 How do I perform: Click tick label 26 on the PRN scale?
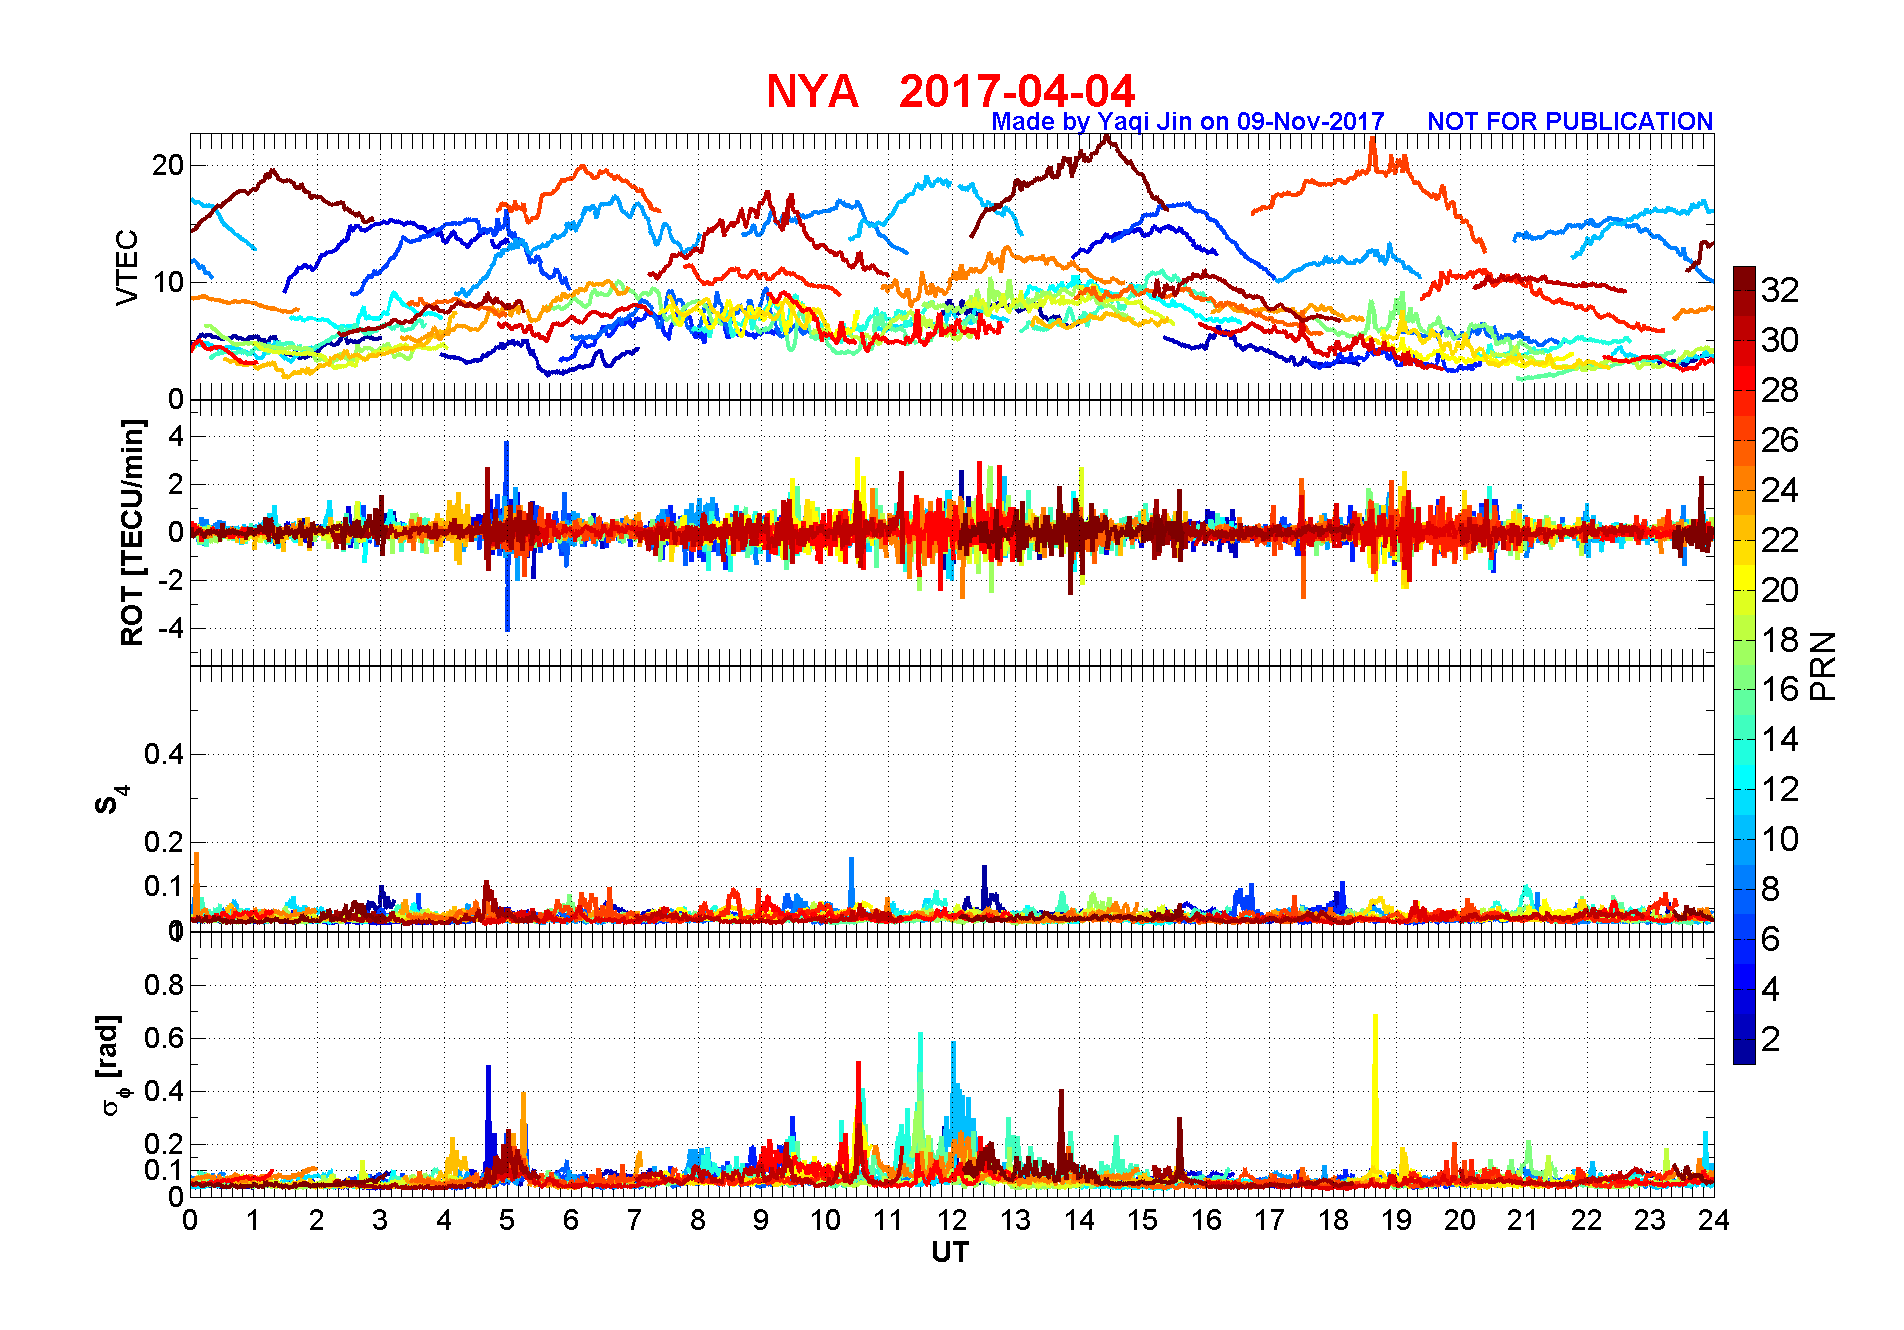click(1780, 440)
